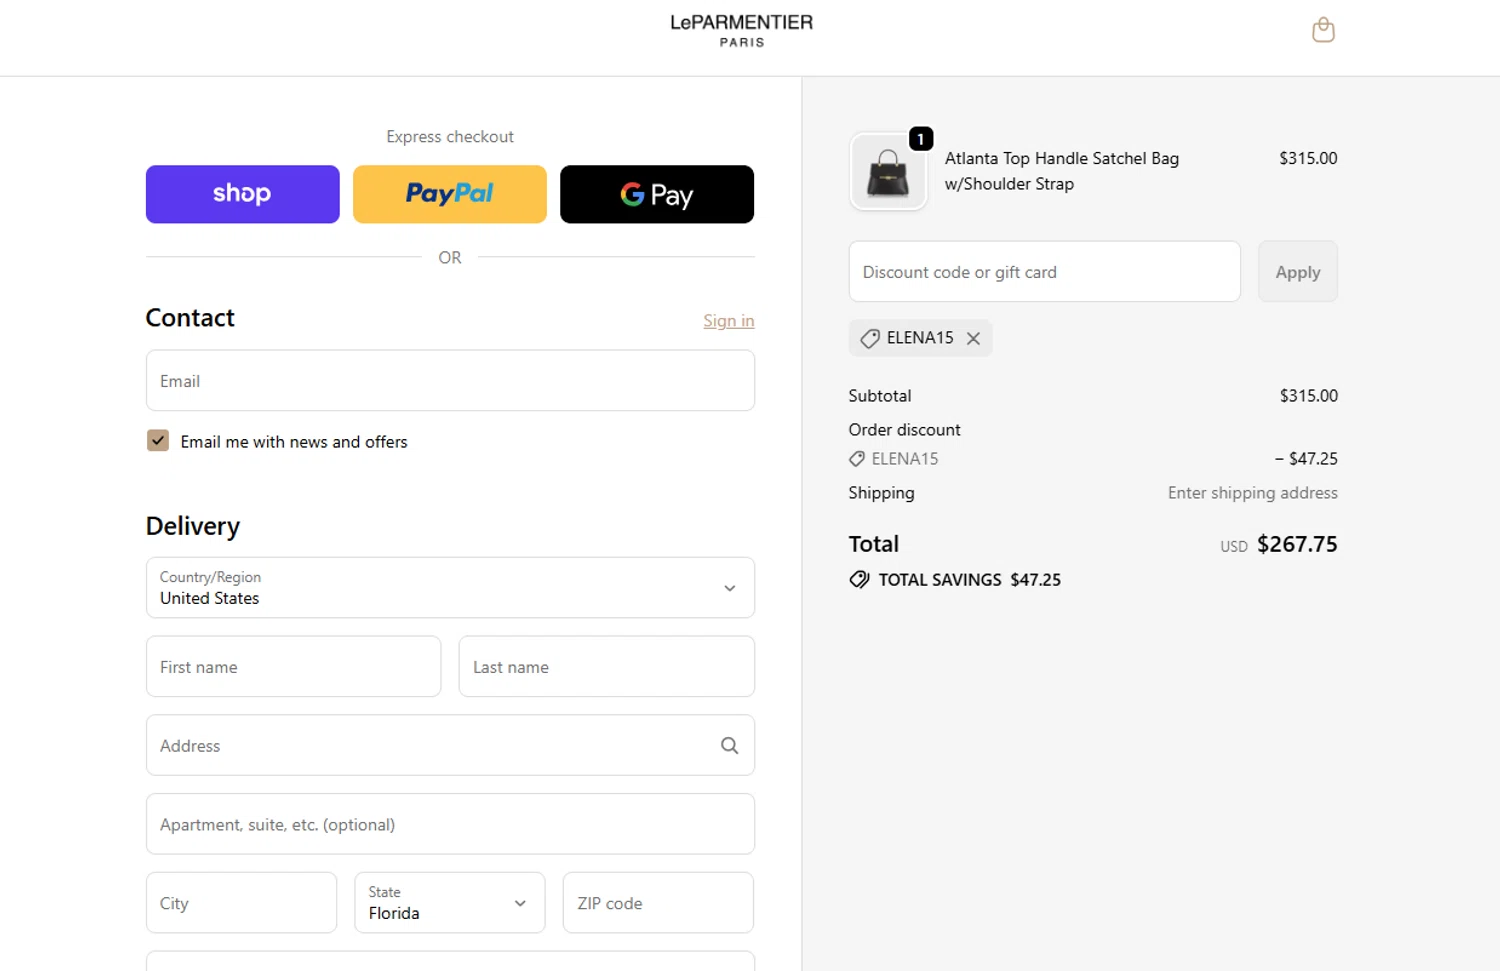Click the Enter shipping address text

pyautogui.click(x=1253, y=493)
